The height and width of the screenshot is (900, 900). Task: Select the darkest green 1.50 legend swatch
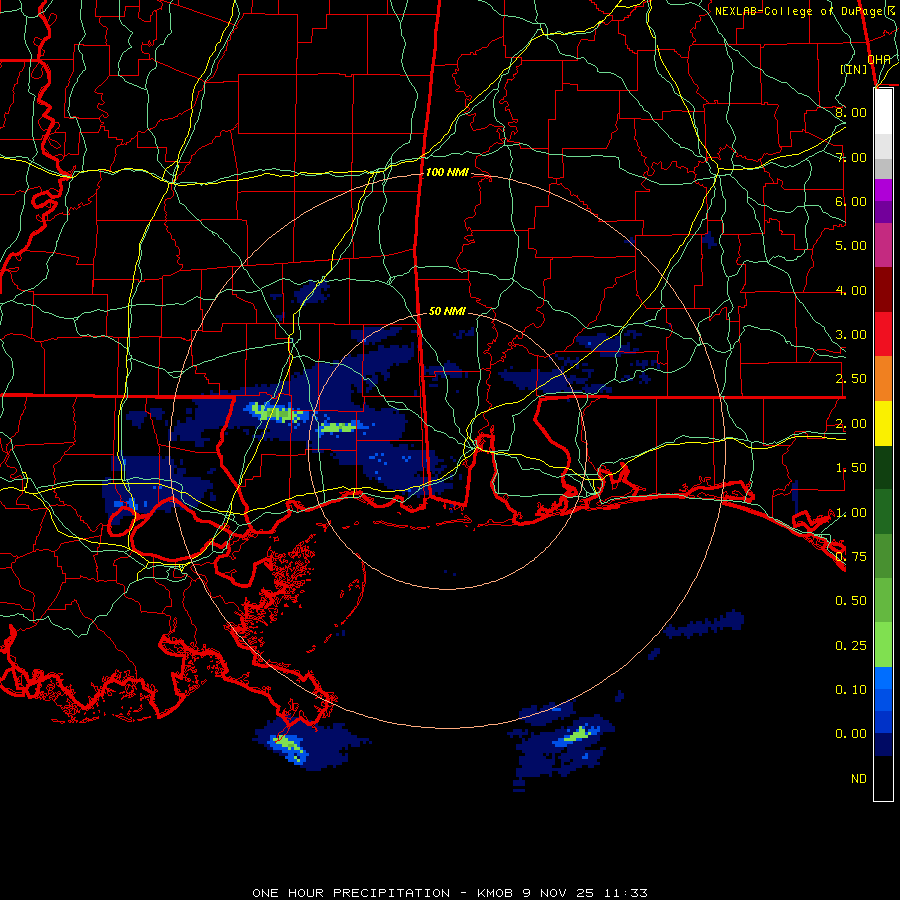[883, 468]
